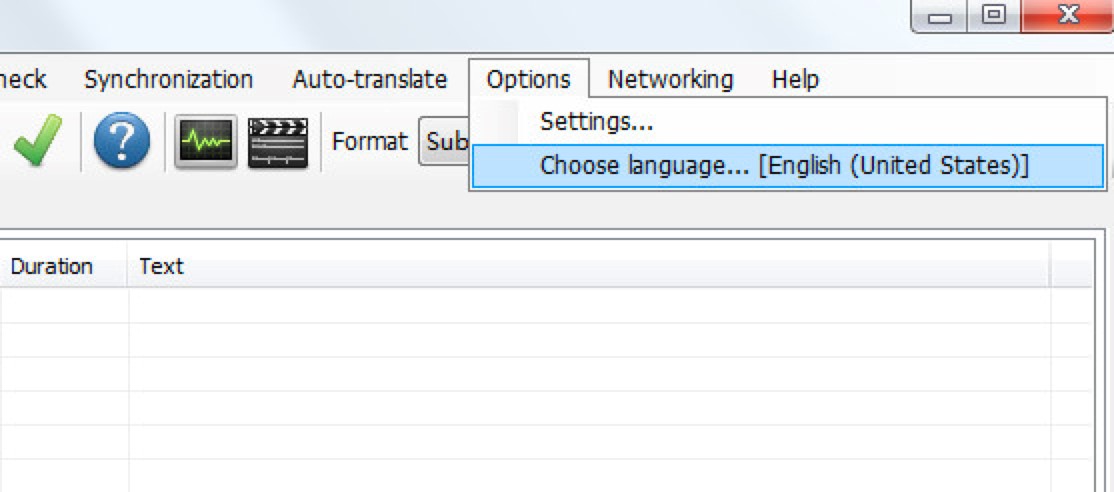Open the Synchronization menu
The width and height of the screenshot is (1114, 492).
pyautogui.click(x=168, y=80)
